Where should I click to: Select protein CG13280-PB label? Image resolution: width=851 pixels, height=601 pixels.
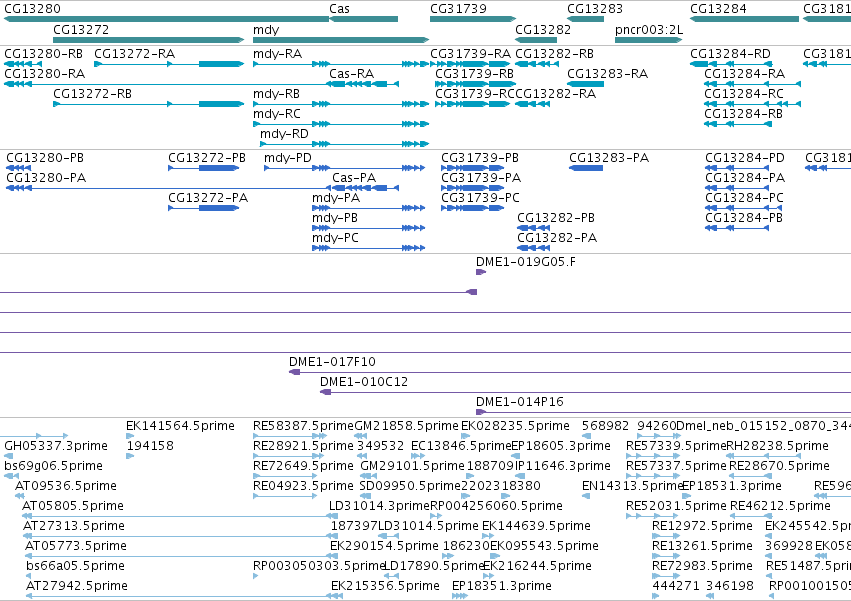point(45,158)
